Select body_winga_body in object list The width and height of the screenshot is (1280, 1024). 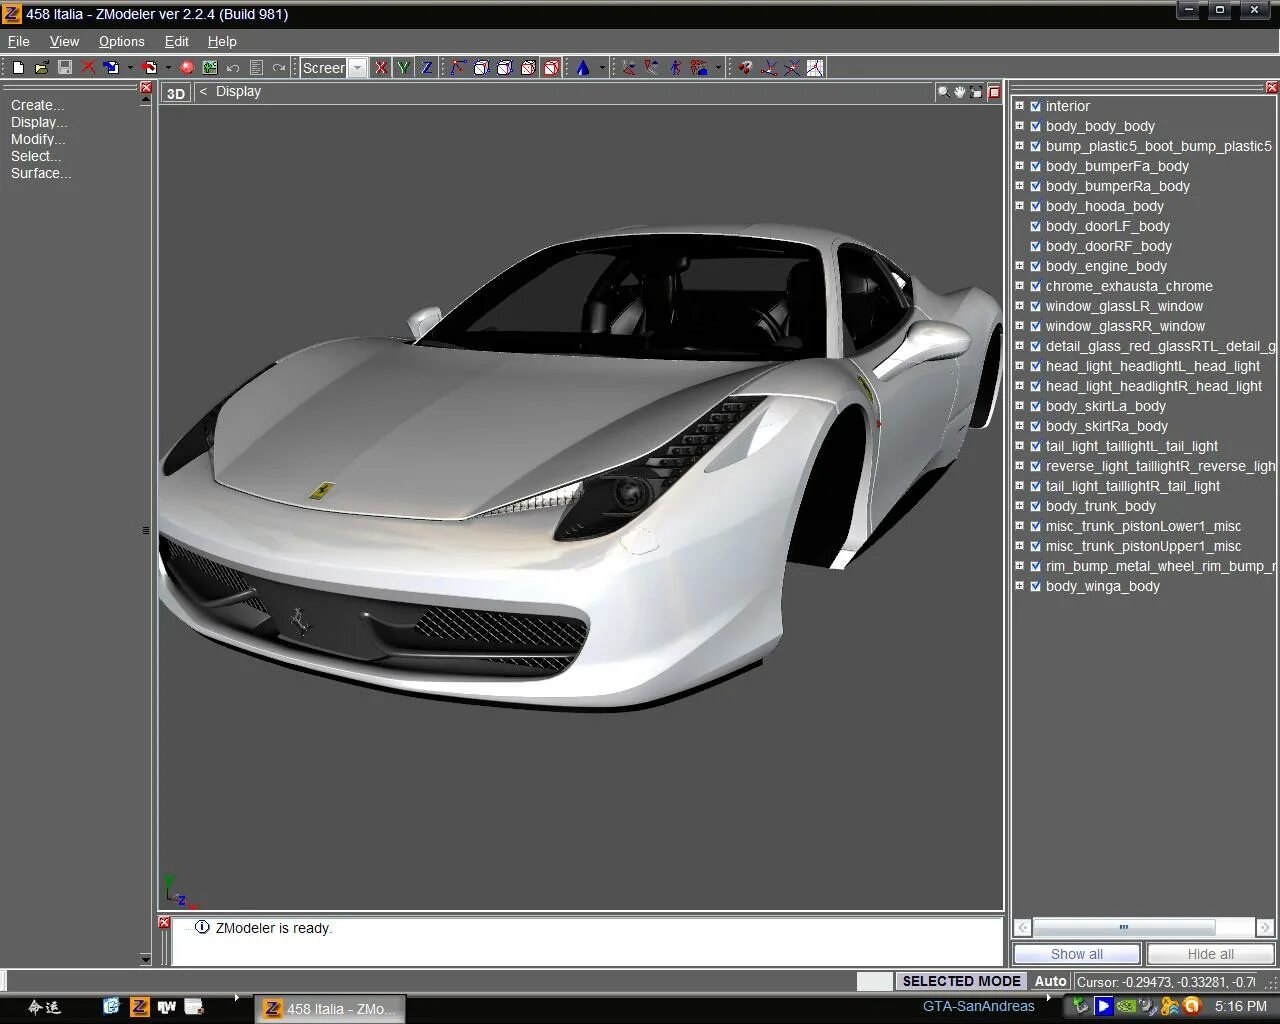coord(1102,586)
